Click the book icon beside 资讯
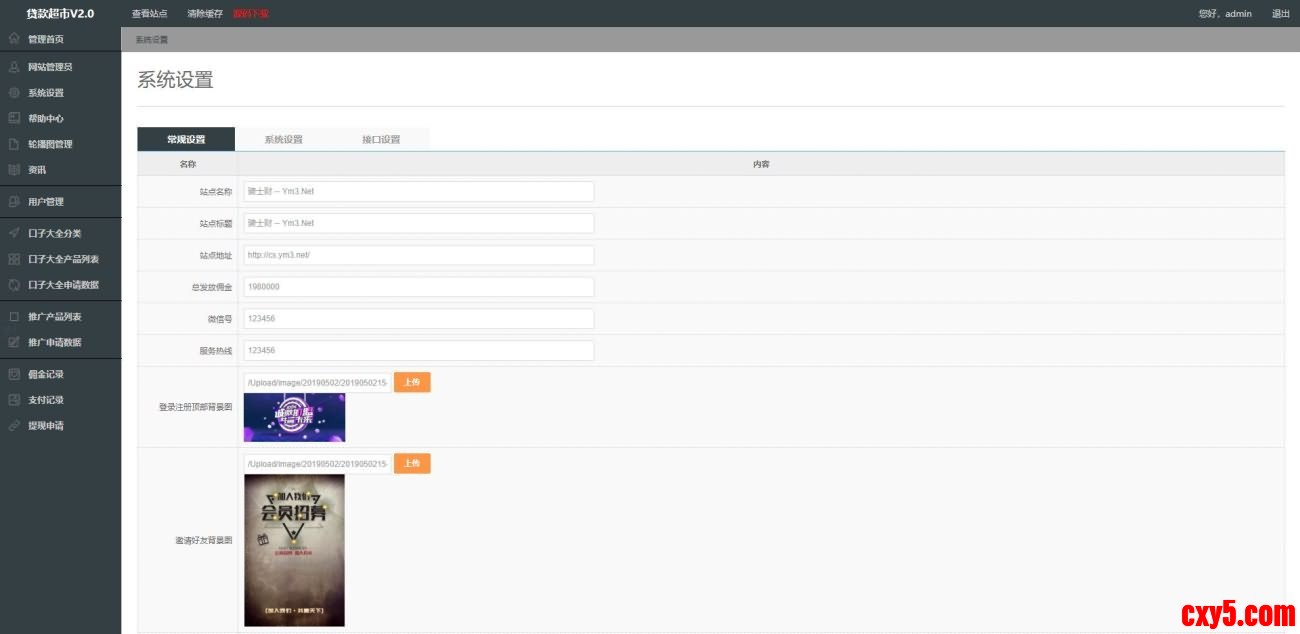This screenshot has height=634, width=1300. click(14, 170)
